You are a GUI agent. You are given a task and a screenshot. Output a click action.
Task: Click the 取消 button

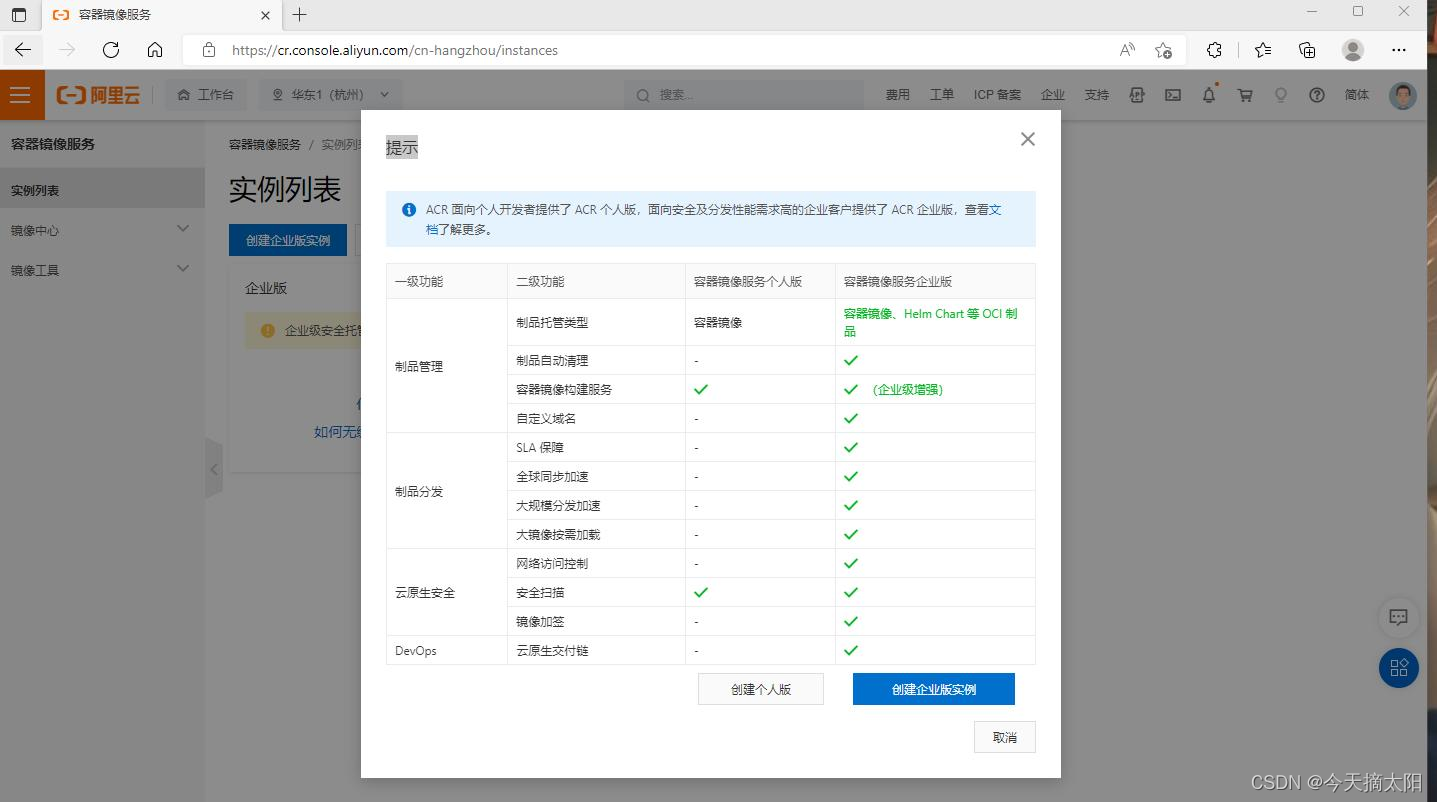click(1004, 737)
